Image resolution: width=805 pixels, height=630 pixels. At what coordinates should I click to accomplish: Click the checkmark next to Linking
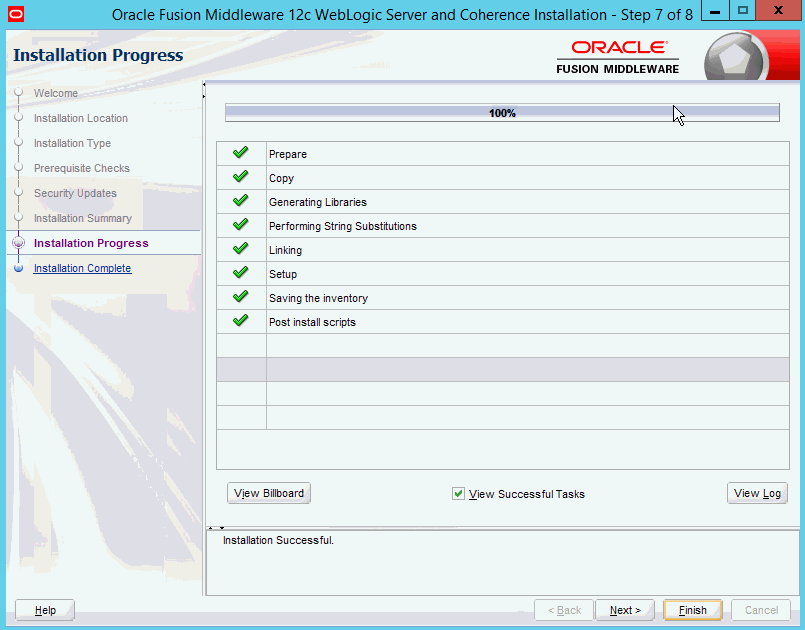(240, 250)
